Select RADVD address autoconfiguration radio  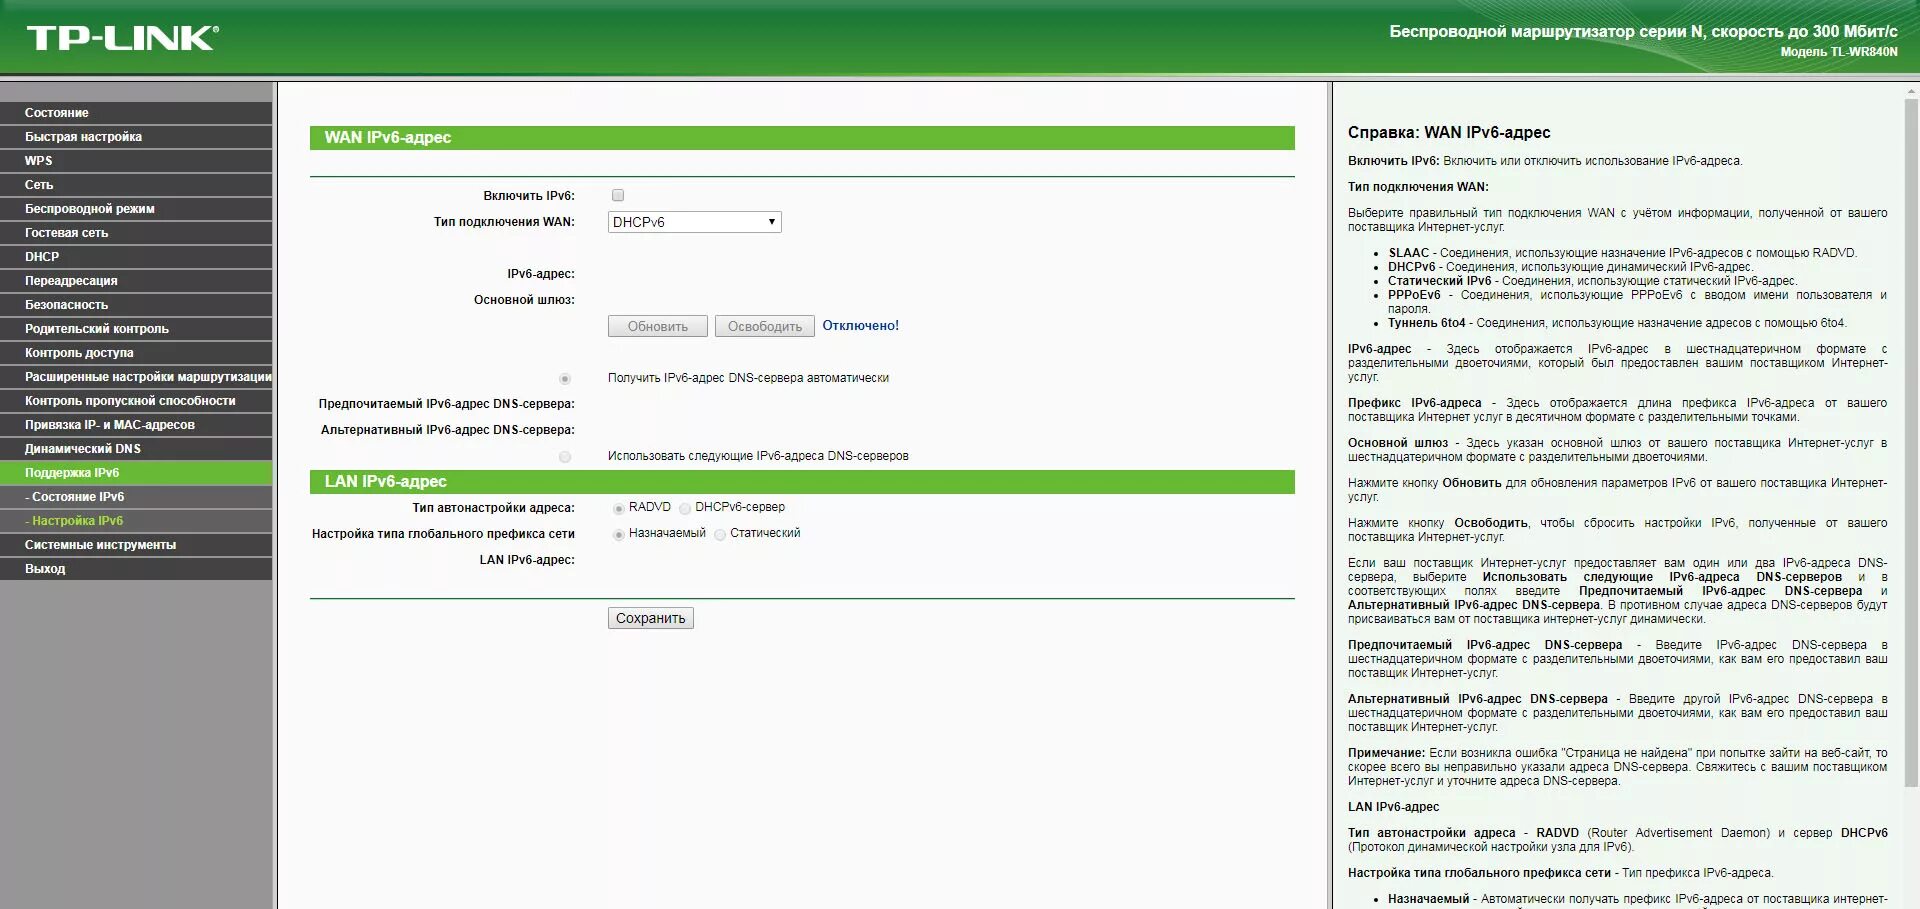tap(619, 508)
